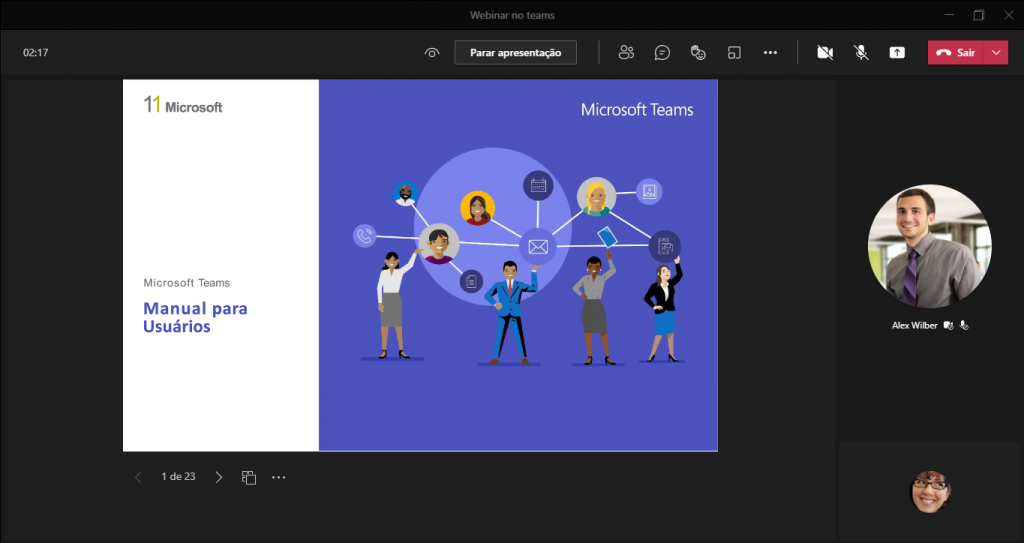1024x543 pixels.
Task: Expand the Sair leave options arrow
Action: click(x=996, y=53)
